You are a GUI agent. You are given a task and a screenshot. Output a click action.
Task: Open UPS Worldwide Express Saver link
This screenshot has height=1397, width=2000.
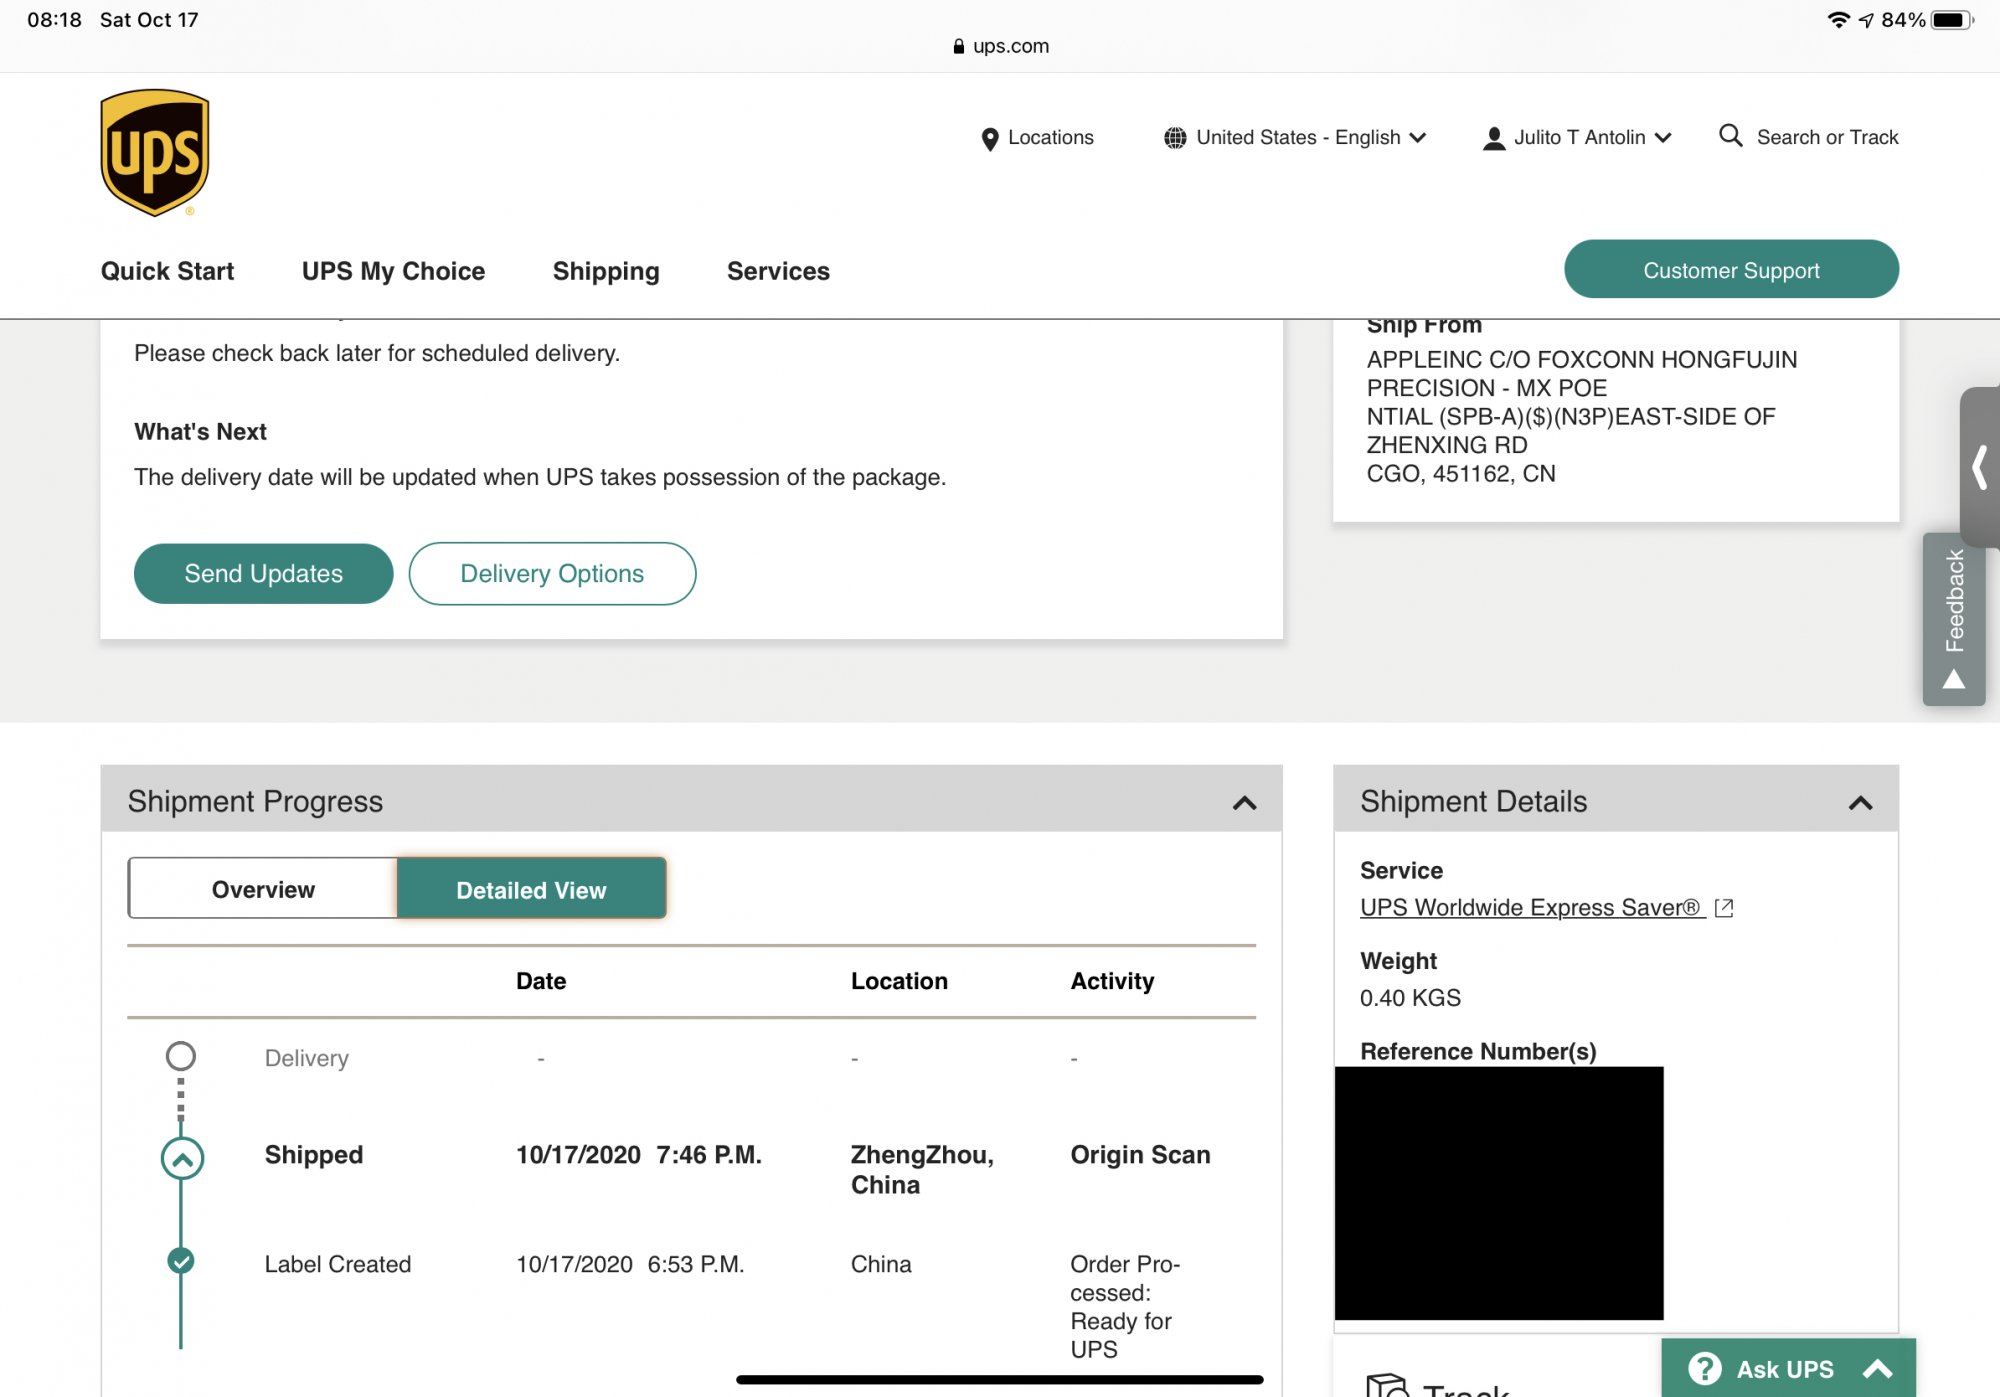click(1530, 907)
